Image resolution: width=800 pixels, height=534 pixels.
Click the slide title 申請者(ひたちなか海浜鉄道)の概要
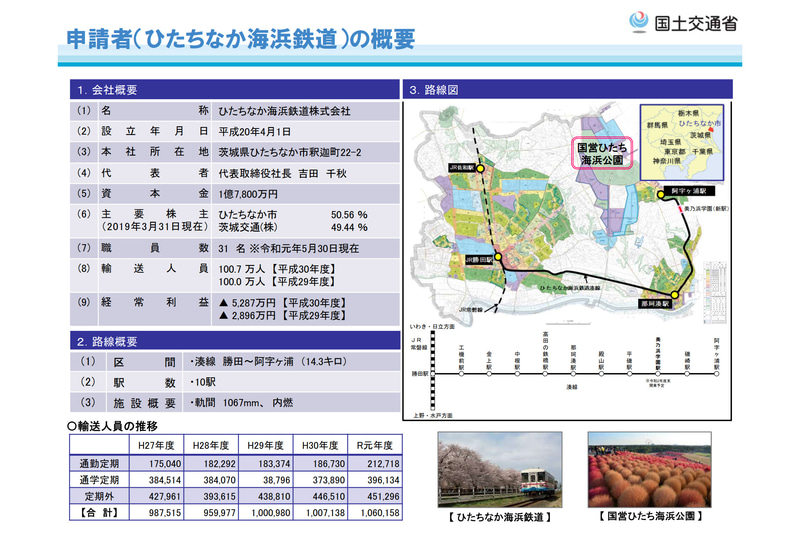click(241, 39)
